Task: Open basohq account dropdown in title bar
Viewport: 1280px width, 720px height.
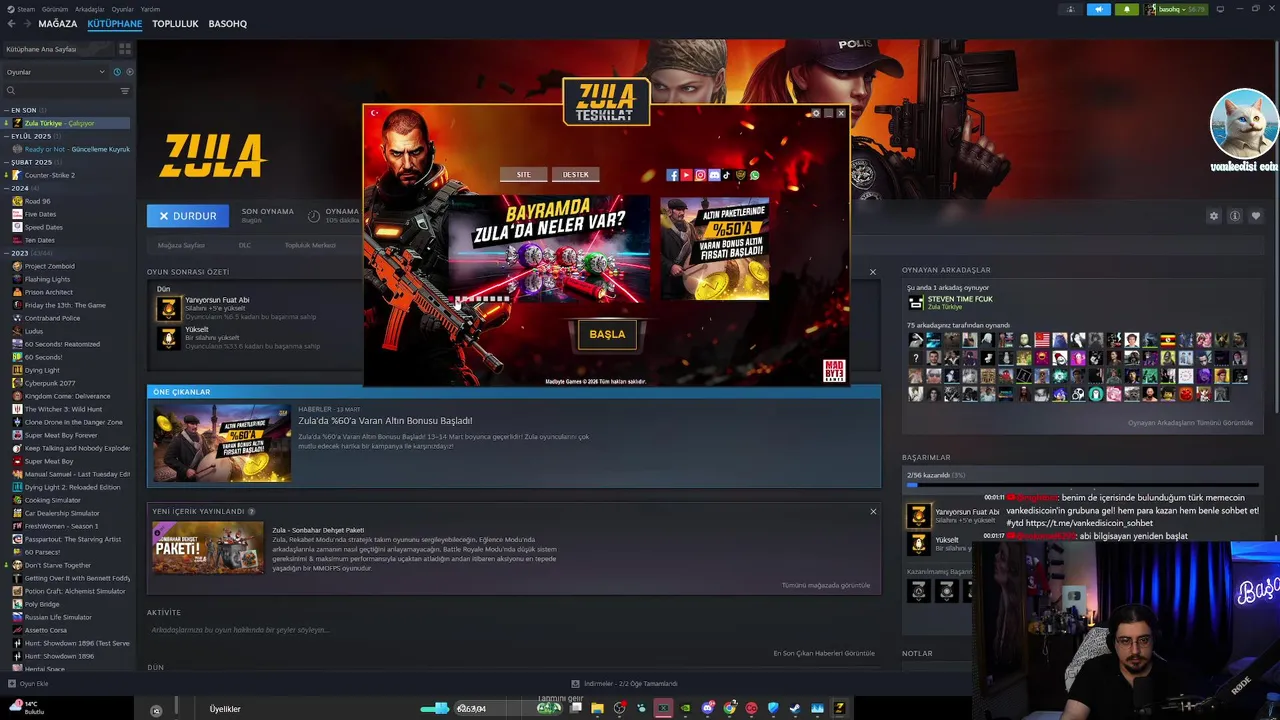Action: 1178,9
